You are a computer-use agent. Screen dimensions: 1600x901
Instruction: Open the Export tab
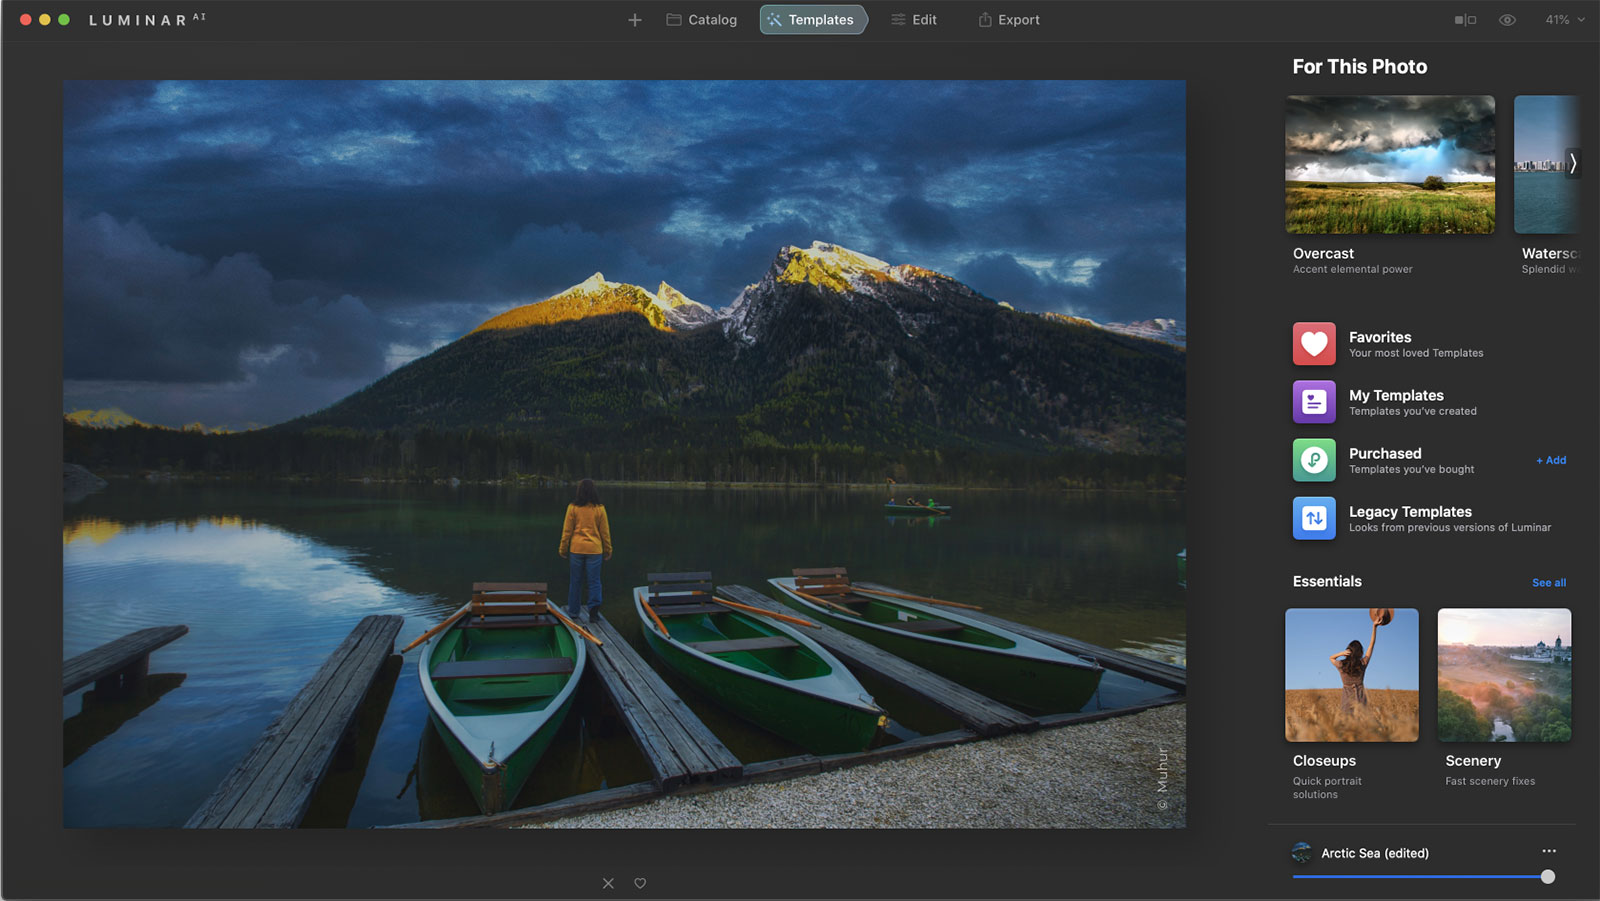[1009, 20]
